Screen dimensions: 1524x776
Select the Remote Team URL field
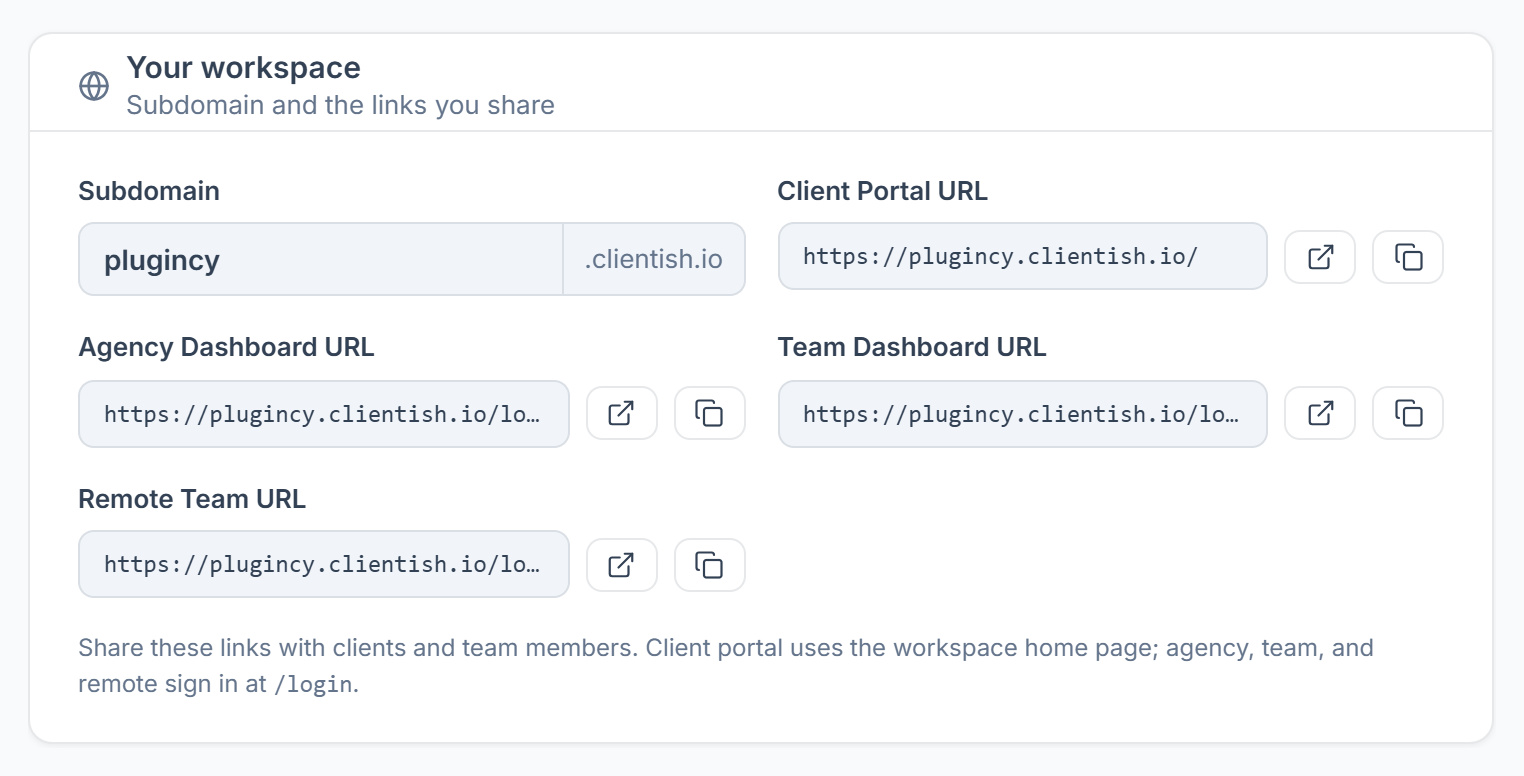[x=324, y=564]
